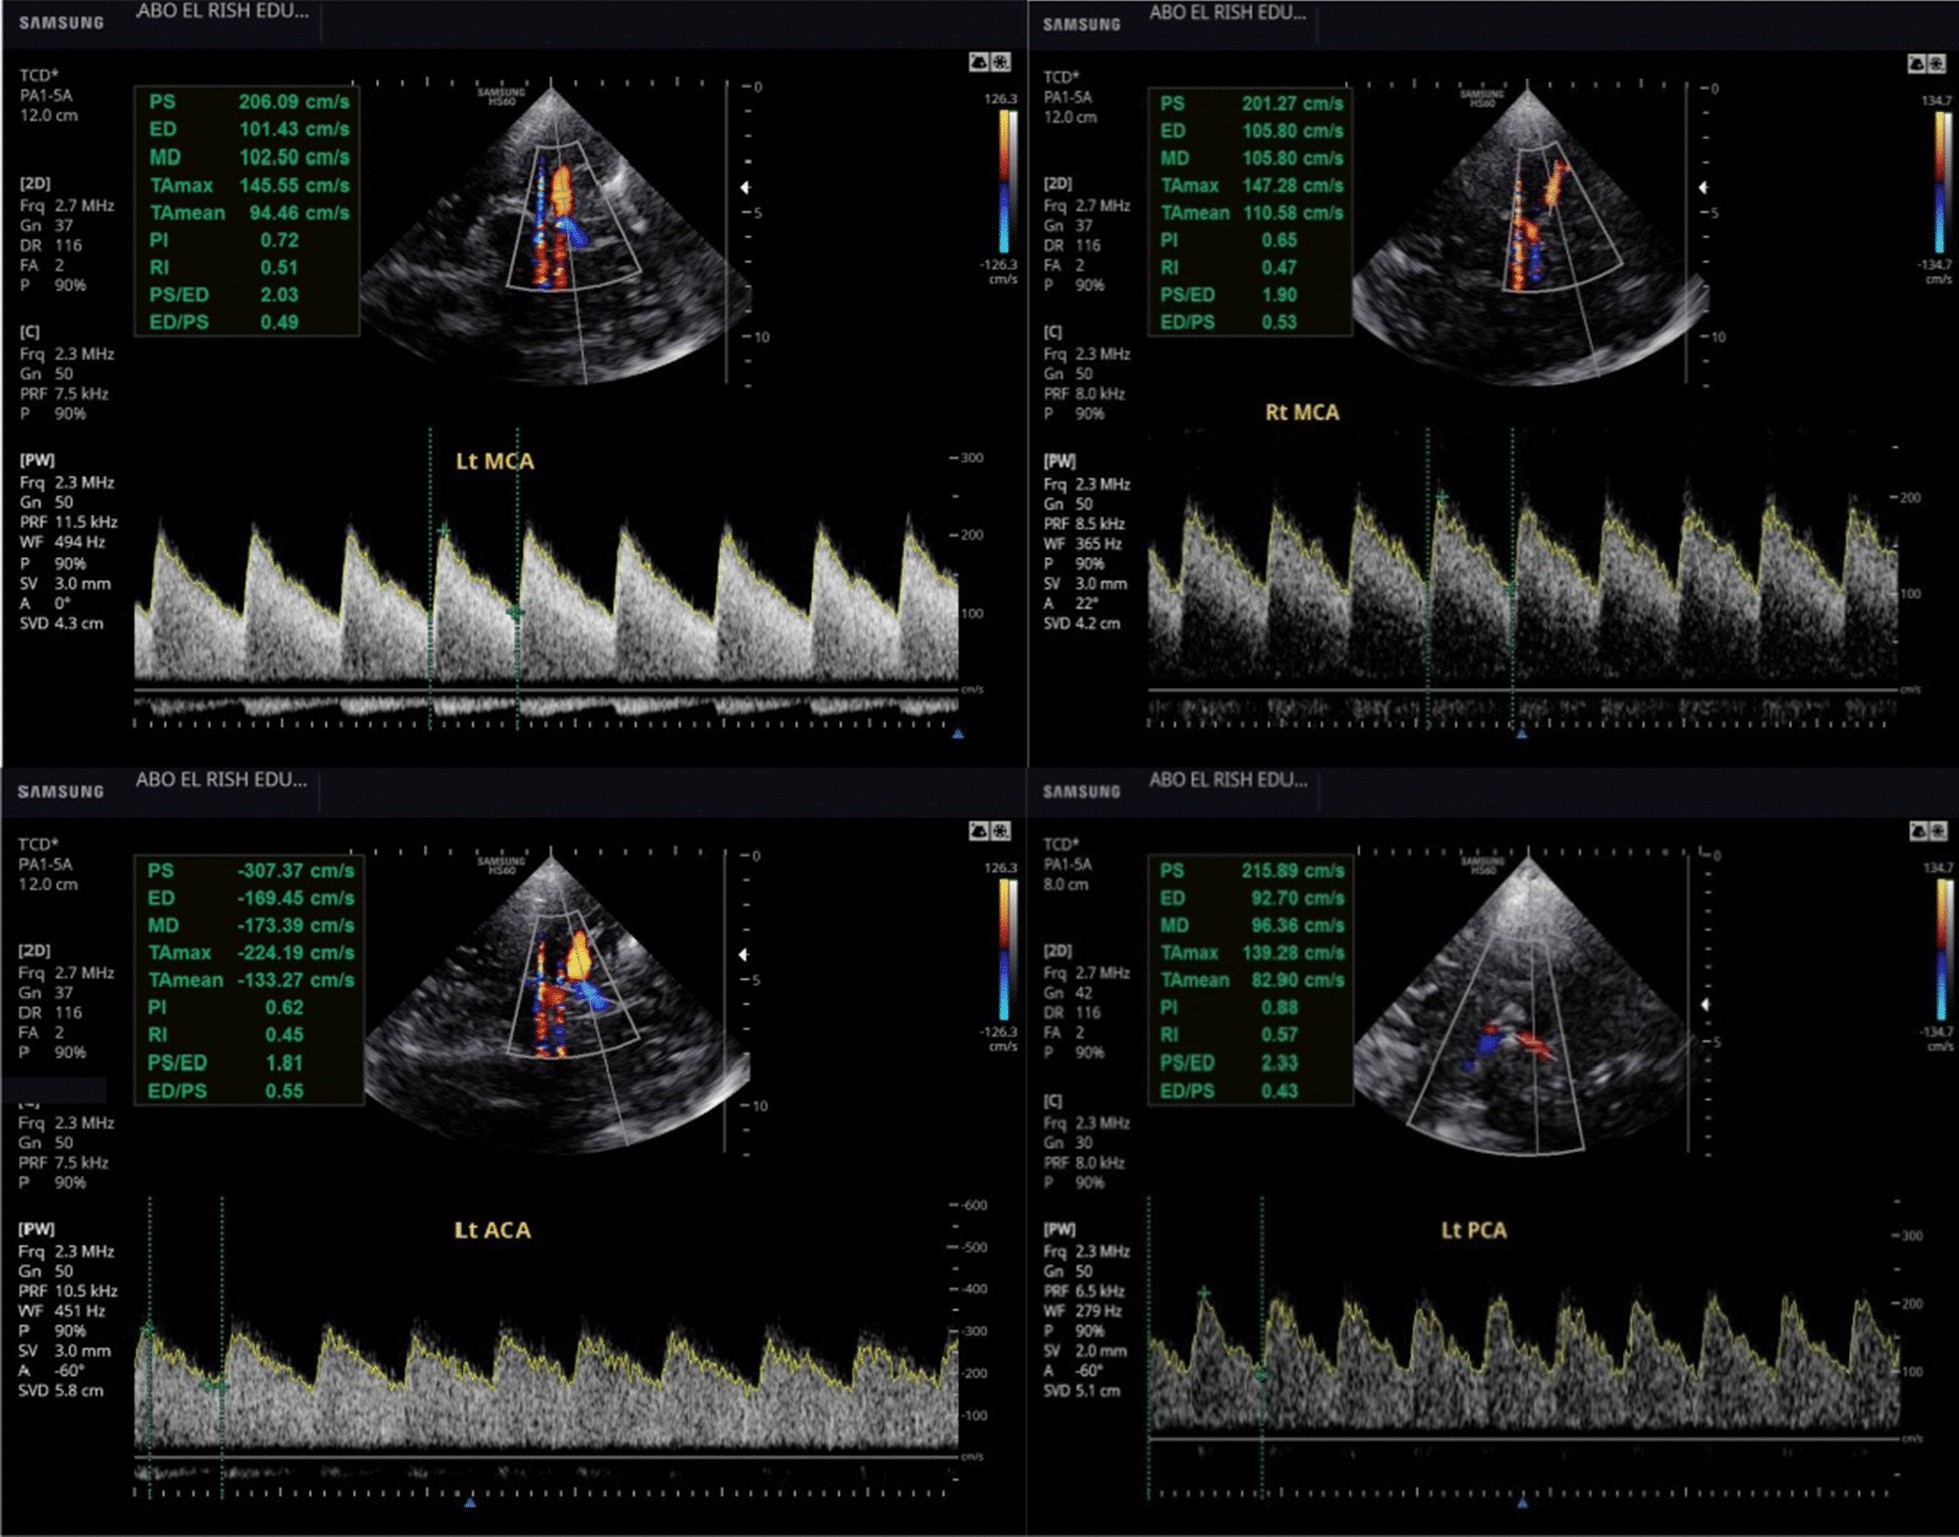Click the PS 206.09 cm/s value
The image size is (1959, 1537).
coord(249,102)
